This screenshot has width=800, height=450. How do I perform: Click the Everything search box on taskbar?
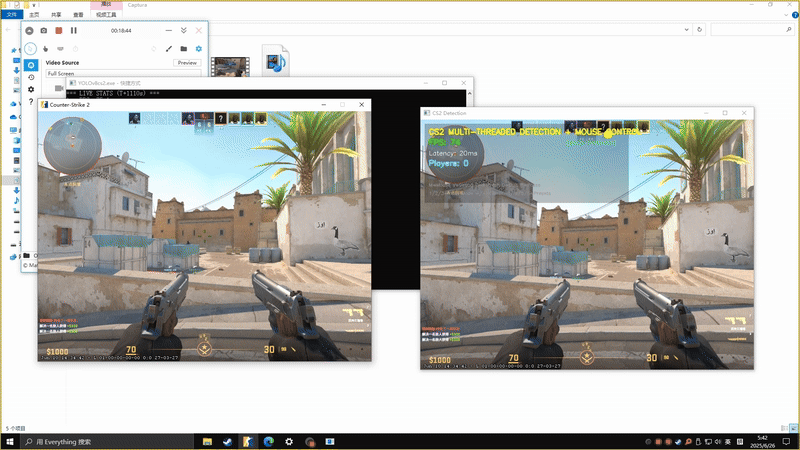(107, 442)
